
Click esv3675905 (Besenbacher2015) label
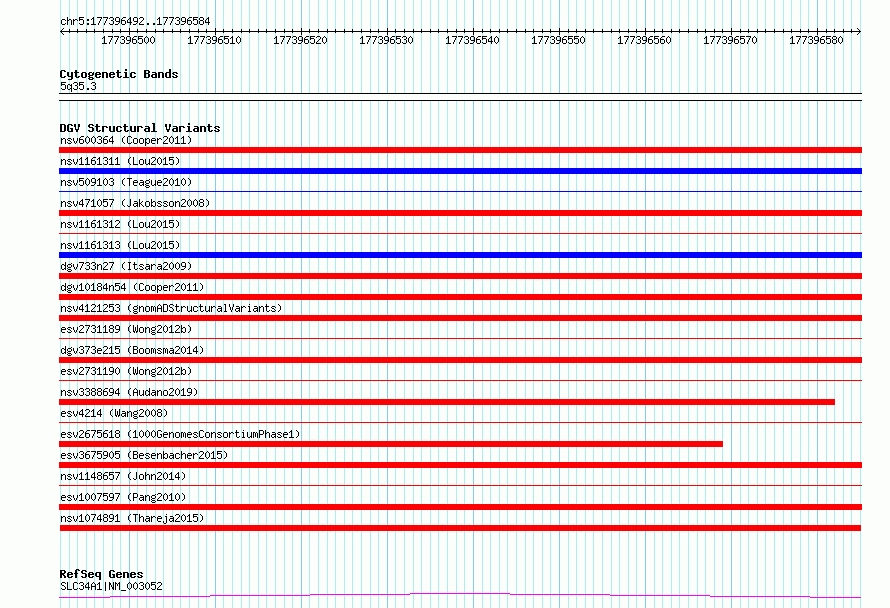click(144, 455)
